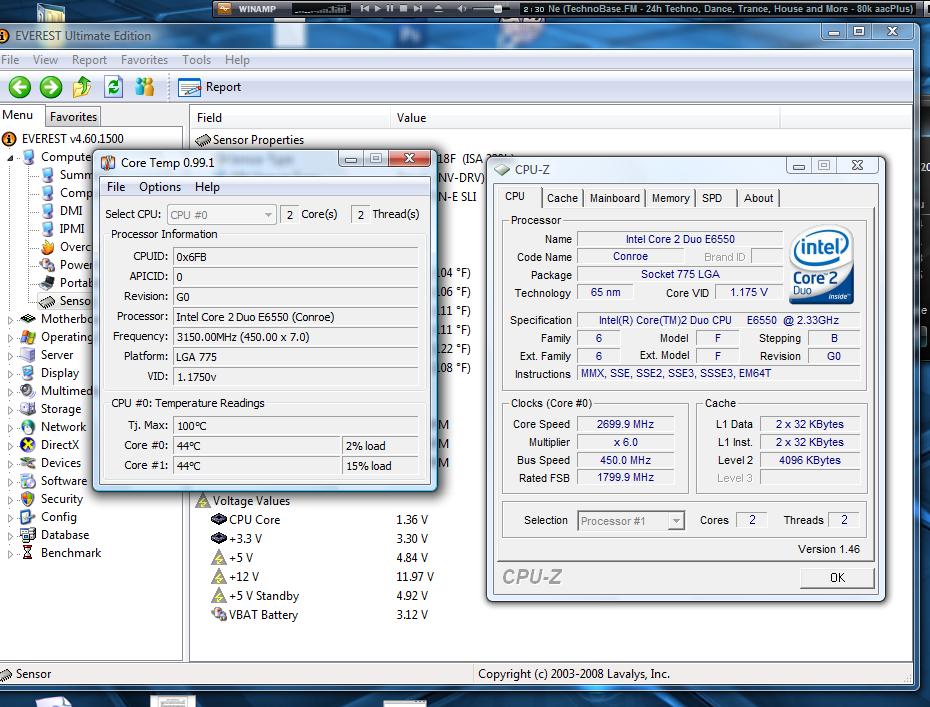This screenshot has height=707, width=930.
Task: Switch to About tab in CPU-Z
Action: [x=758, y=198]
